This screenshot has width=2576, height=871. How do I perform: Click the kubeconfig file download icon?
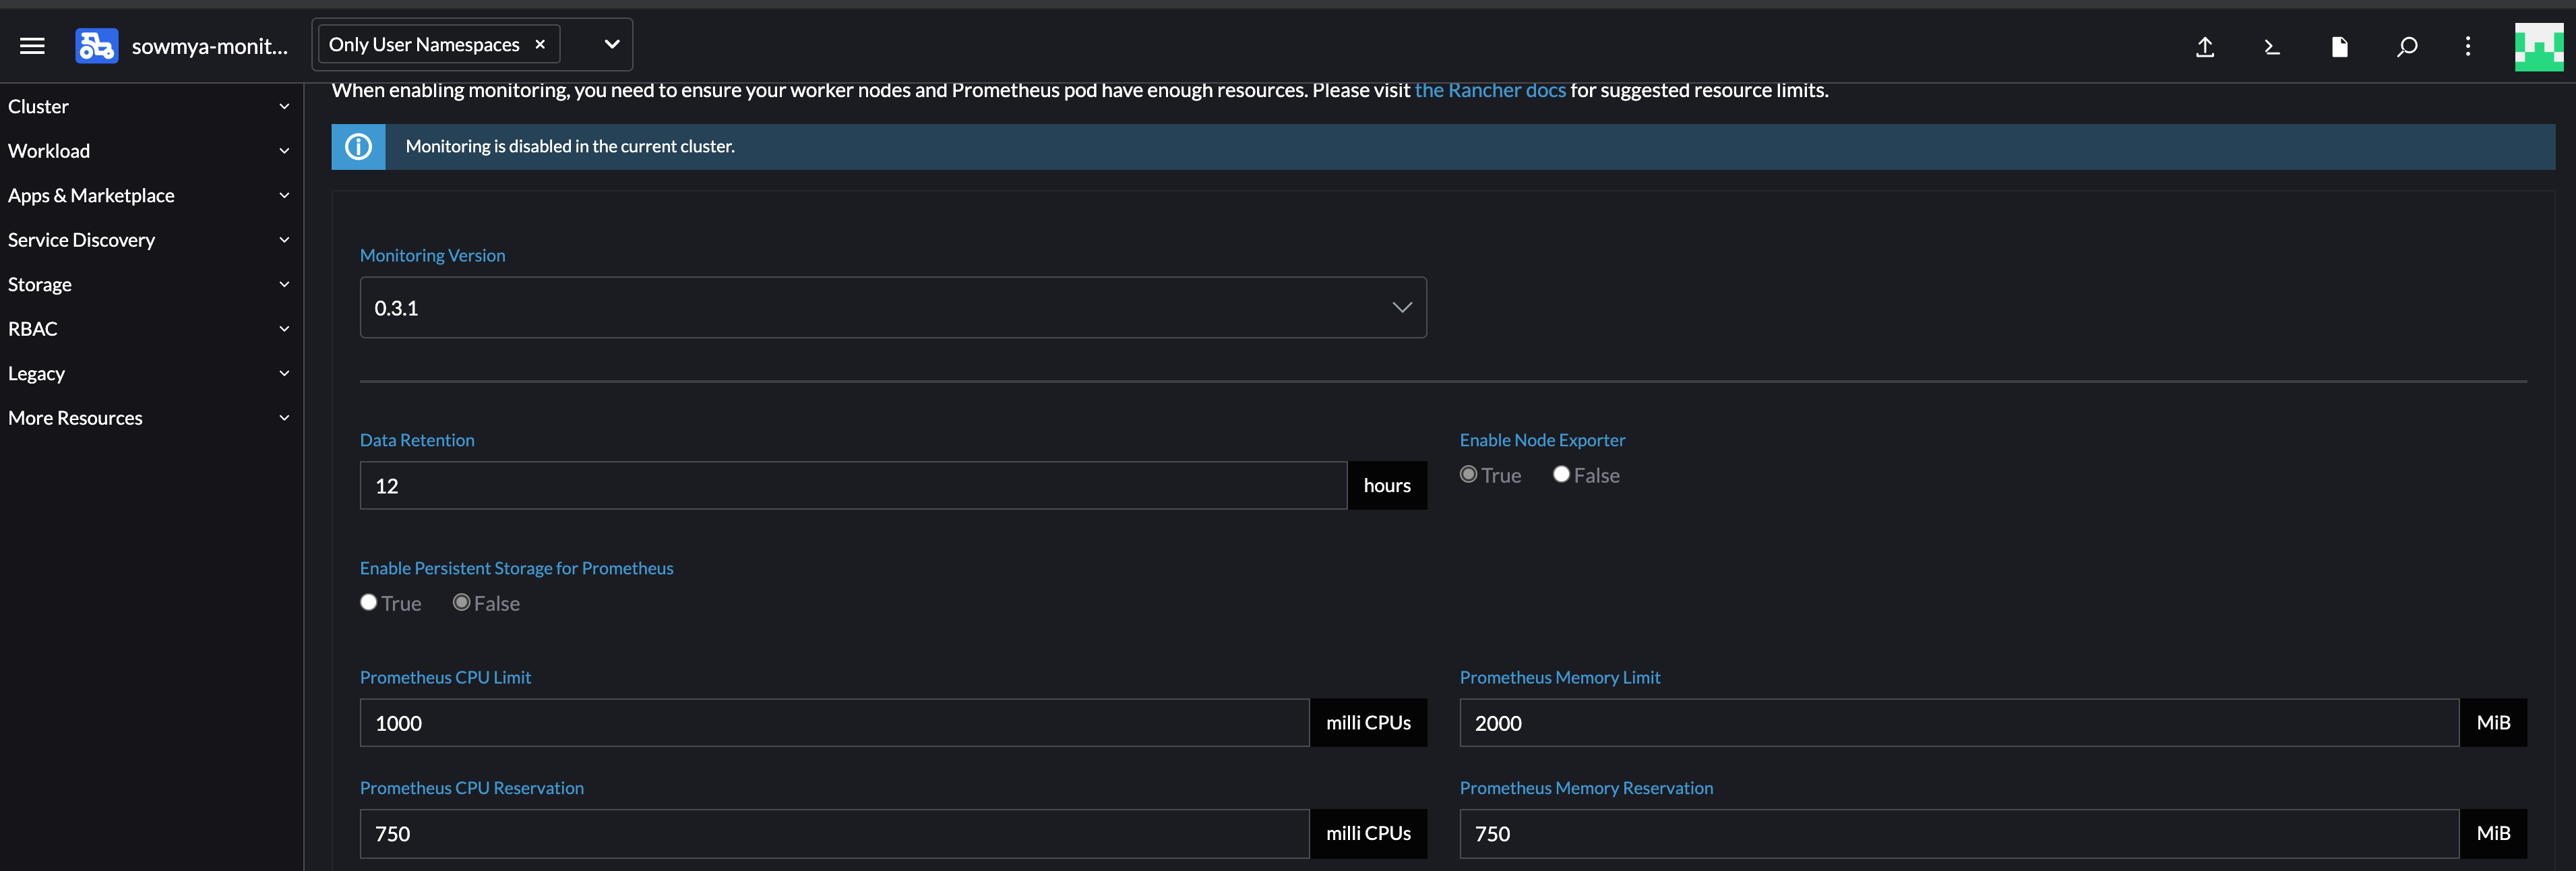(2339, 47)
